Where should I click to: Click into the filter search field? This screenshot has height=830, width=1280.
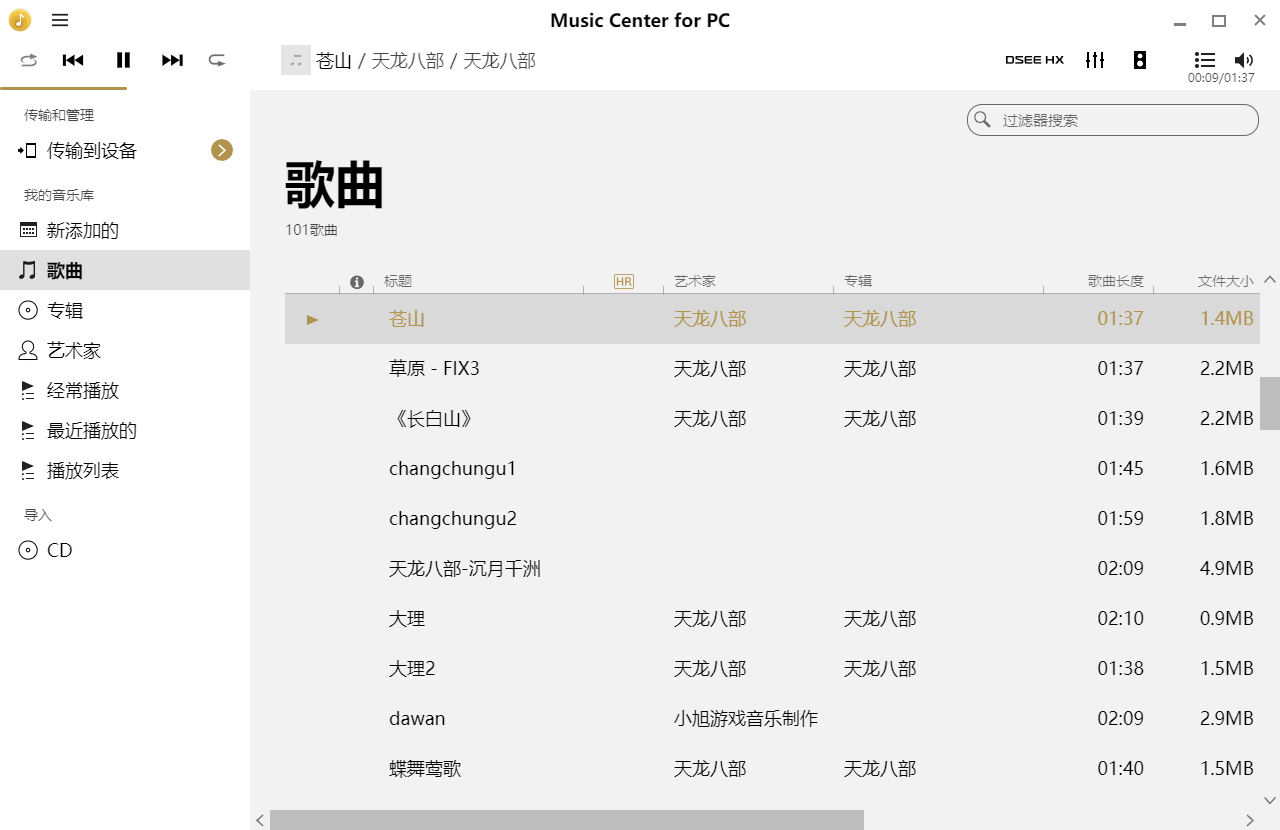coord(1113,120)
